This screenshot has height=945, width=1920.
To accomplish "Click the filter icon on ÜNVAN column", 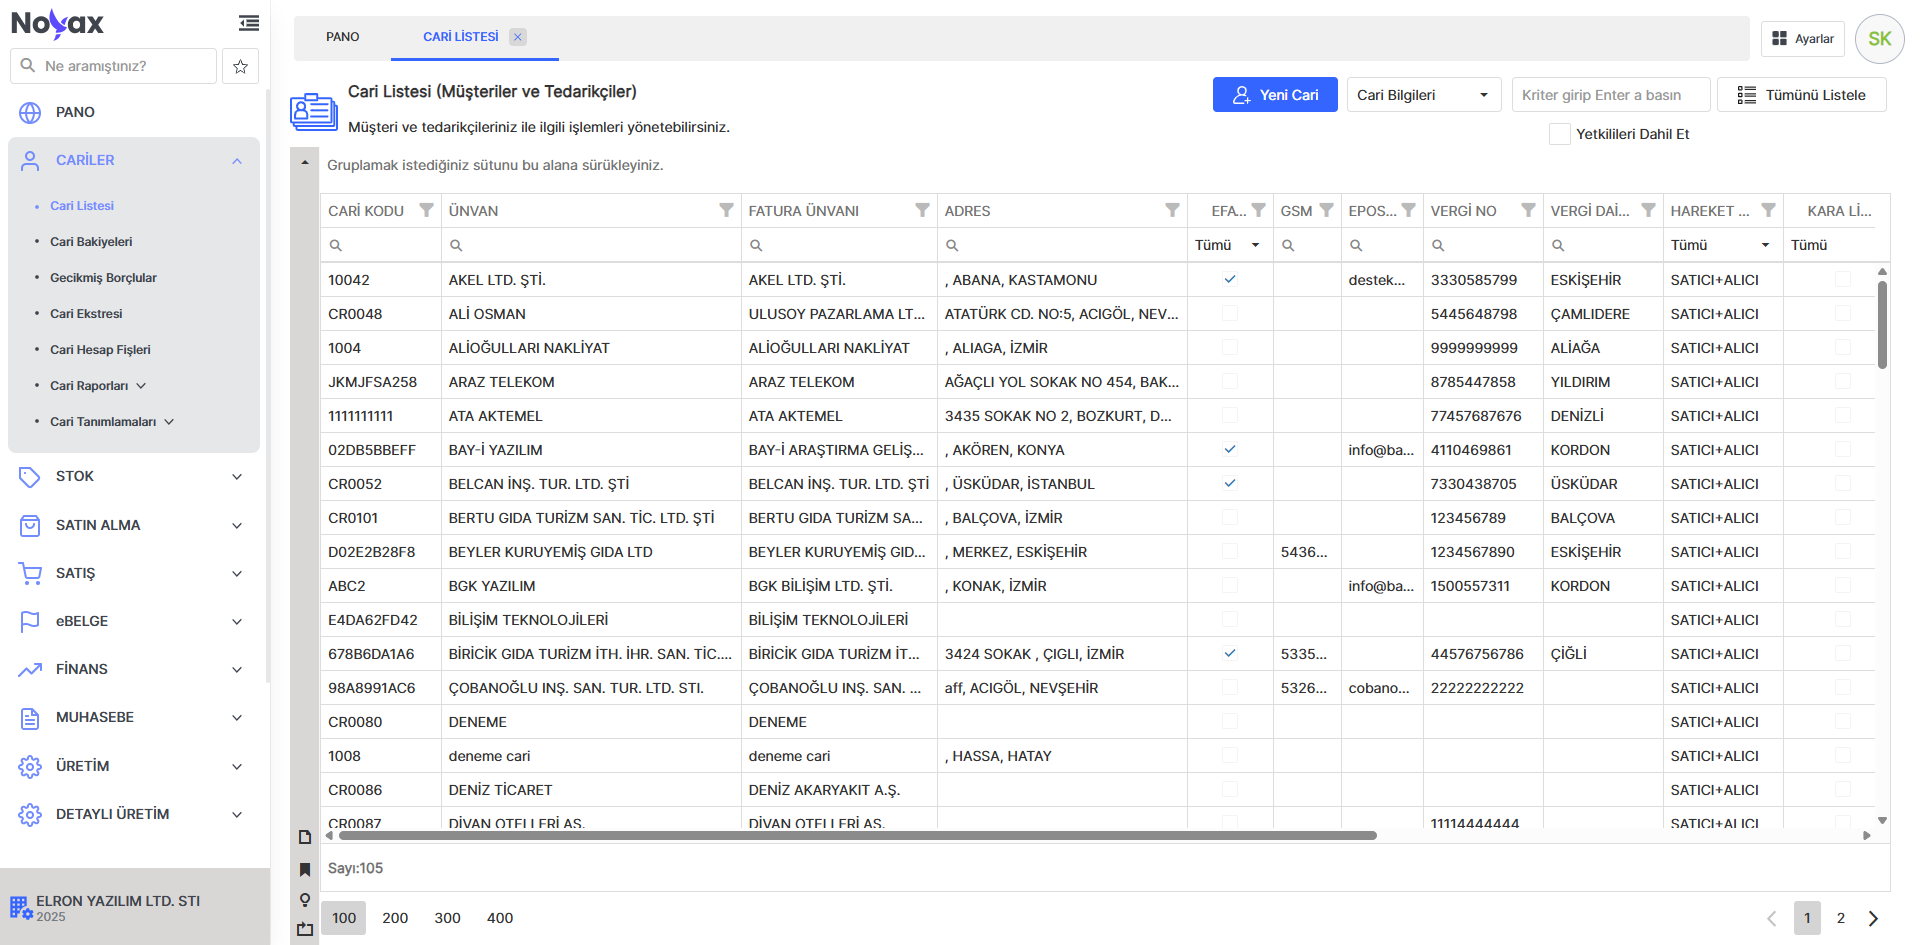I will coord(726,210).
